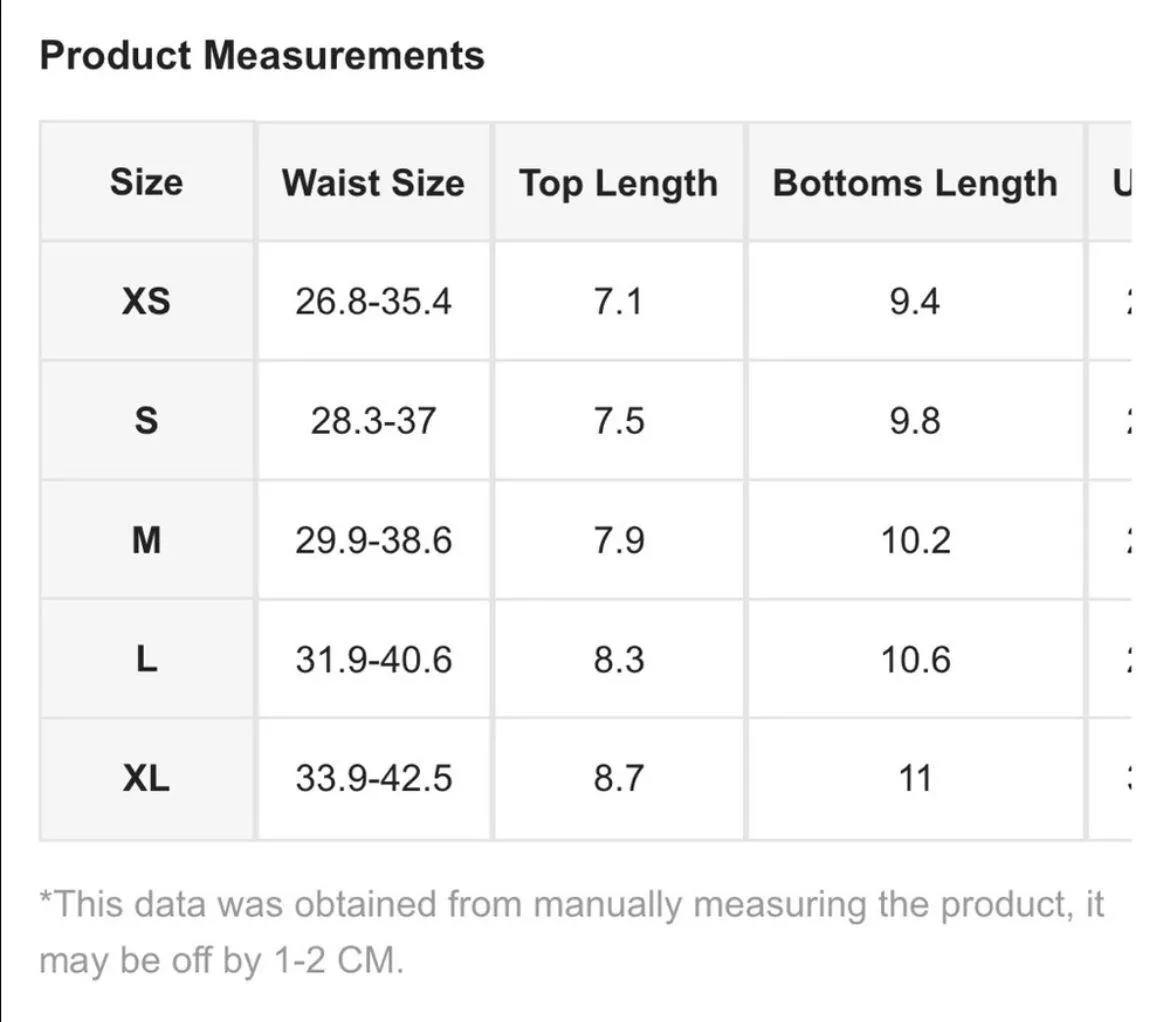Click bottoms length value 9.8
Image resolution: width=1164 pixels, height=1022 pixels.
tap(915, 420)
